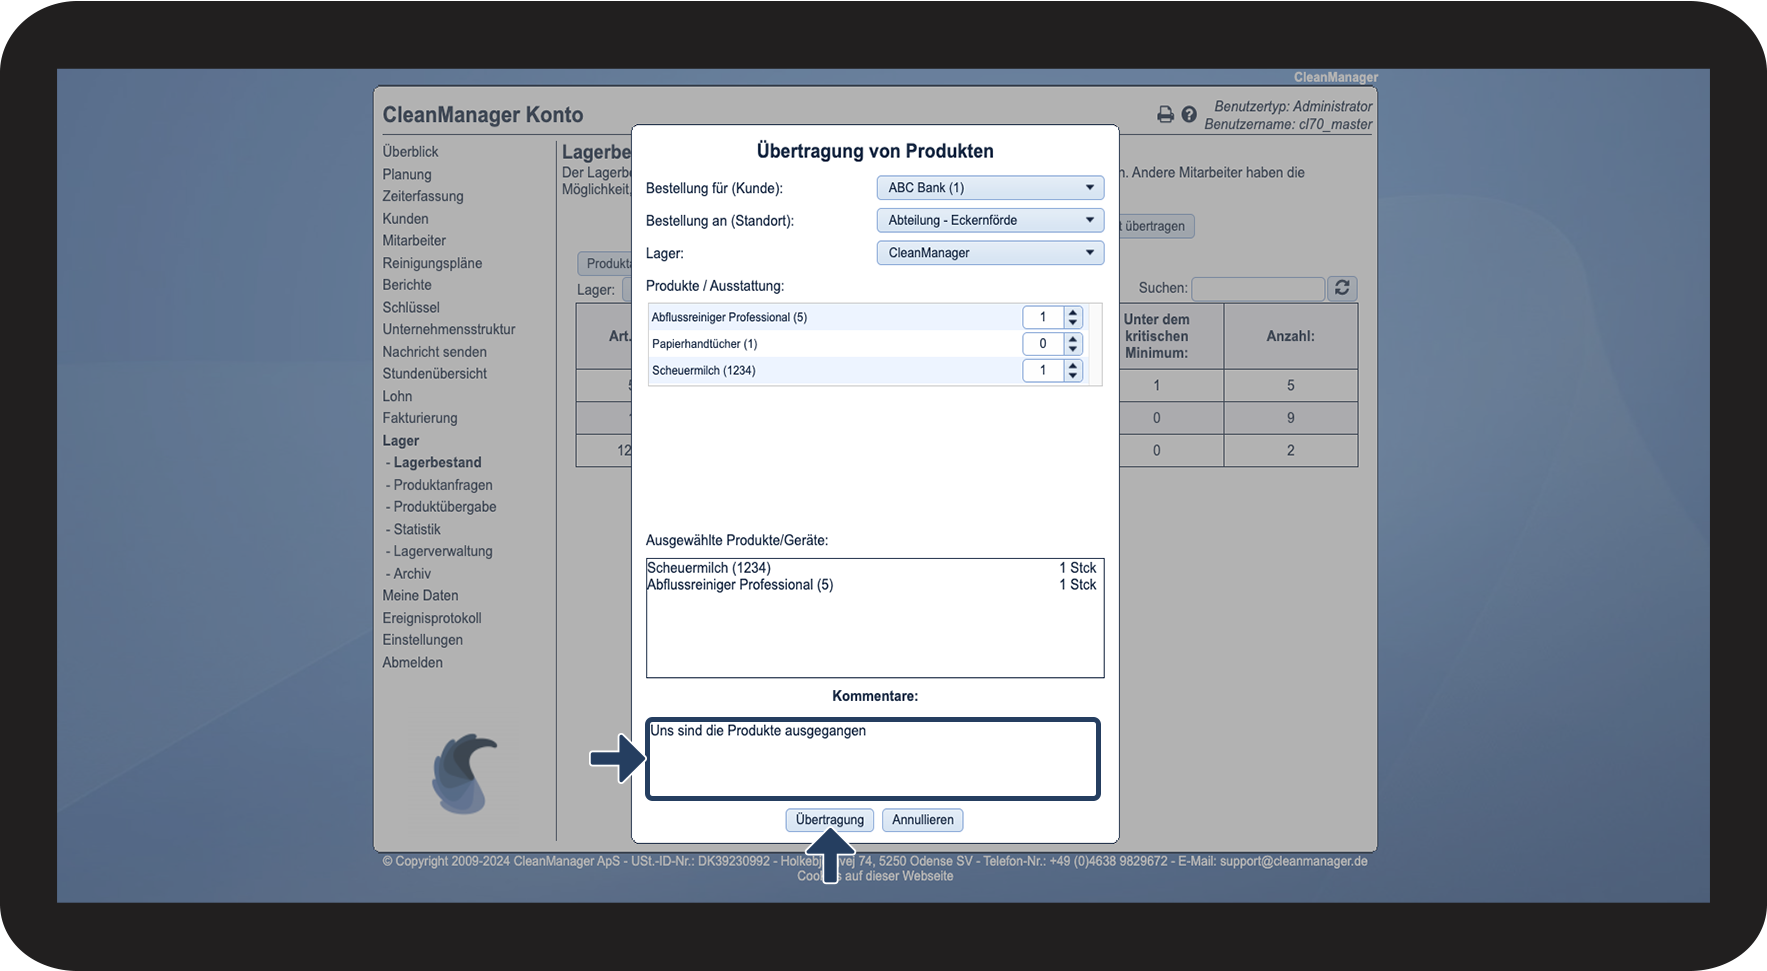This screenshot has height=971, width=1767.
Task: Click the Übertragung button
Action: pos(830,820)
